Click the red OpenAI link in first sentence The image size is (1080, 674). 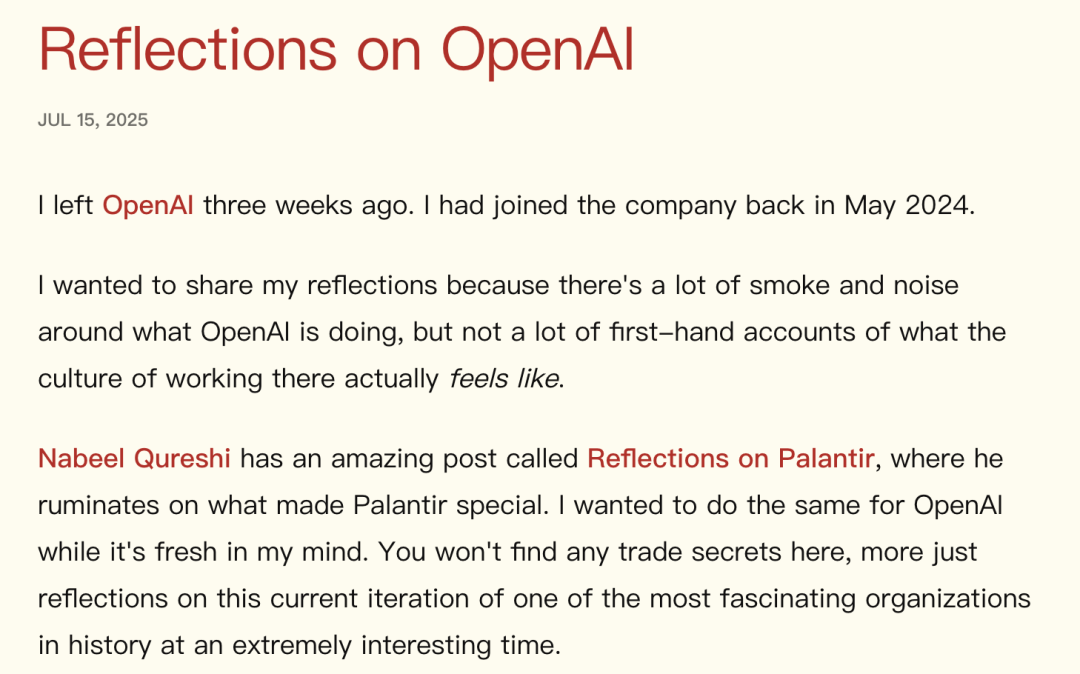147,205
